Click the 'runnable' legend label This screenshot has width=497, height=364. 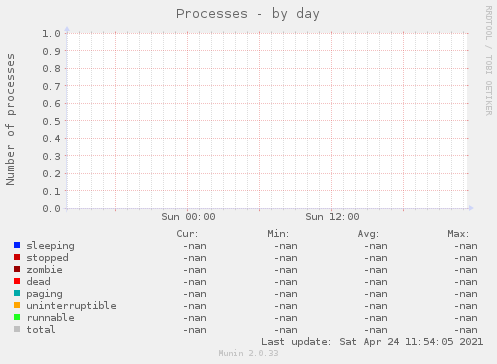tap(50, 318)
